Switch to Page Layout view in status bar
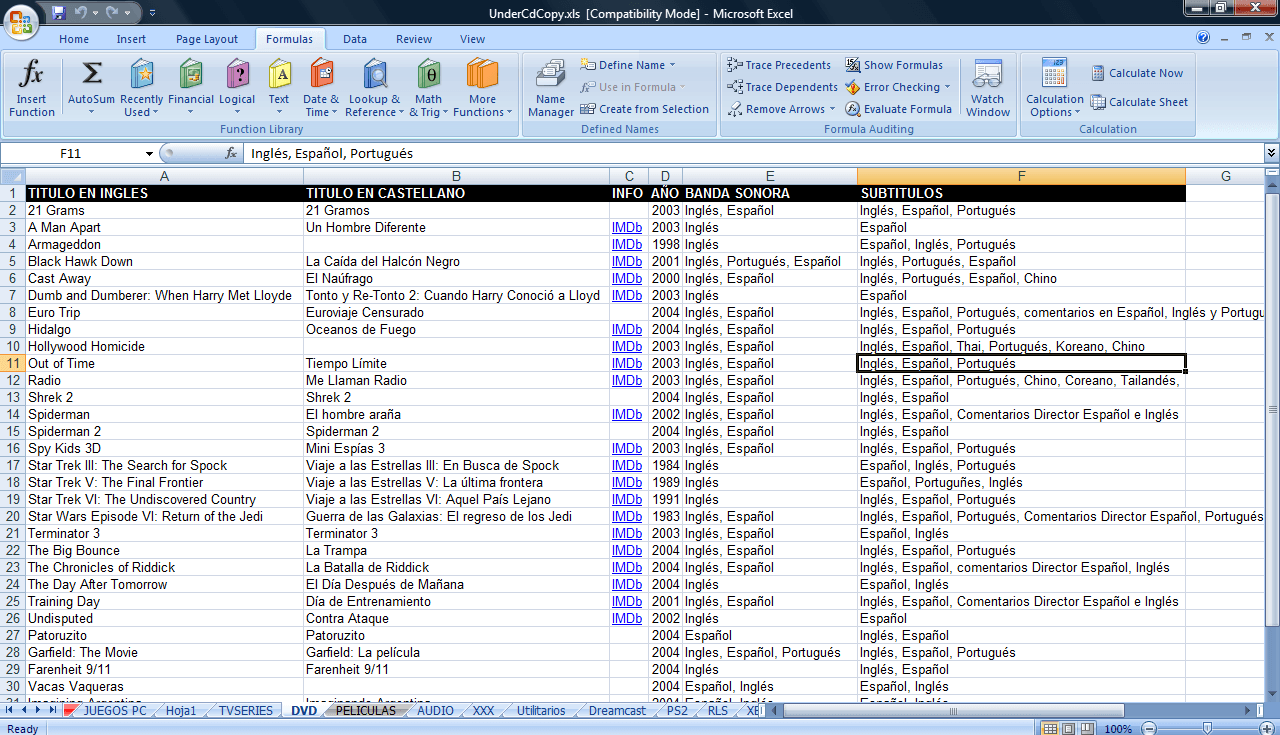Viewport: 1280px width, 735px height. click(1067, 729)
